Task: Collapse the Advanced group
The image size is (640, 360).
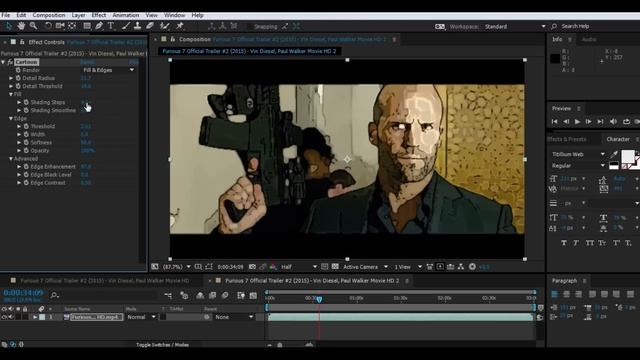Action: (x=11, y=159)
